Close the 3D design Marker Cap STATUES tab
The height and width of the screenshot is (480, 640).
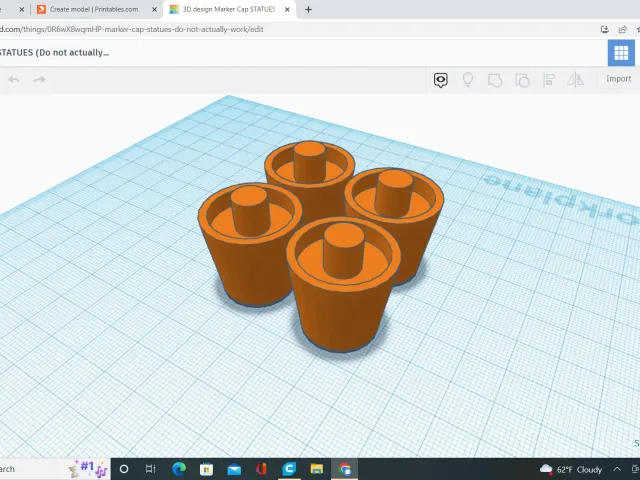[x=287, y=9]
